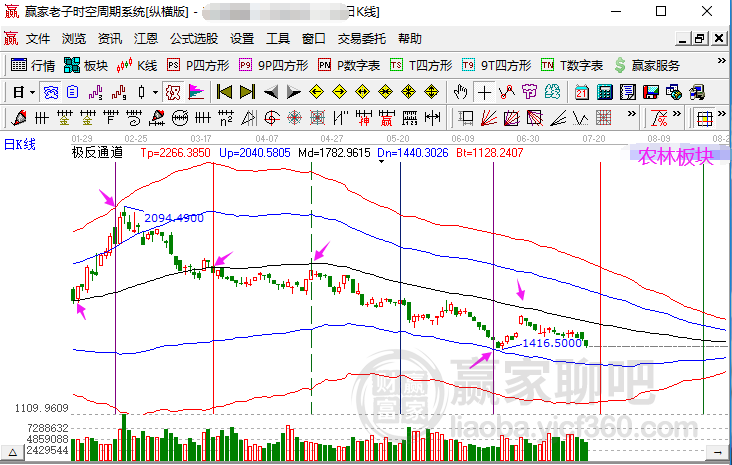Open the T四方形 tool

[x=421, y=65]
